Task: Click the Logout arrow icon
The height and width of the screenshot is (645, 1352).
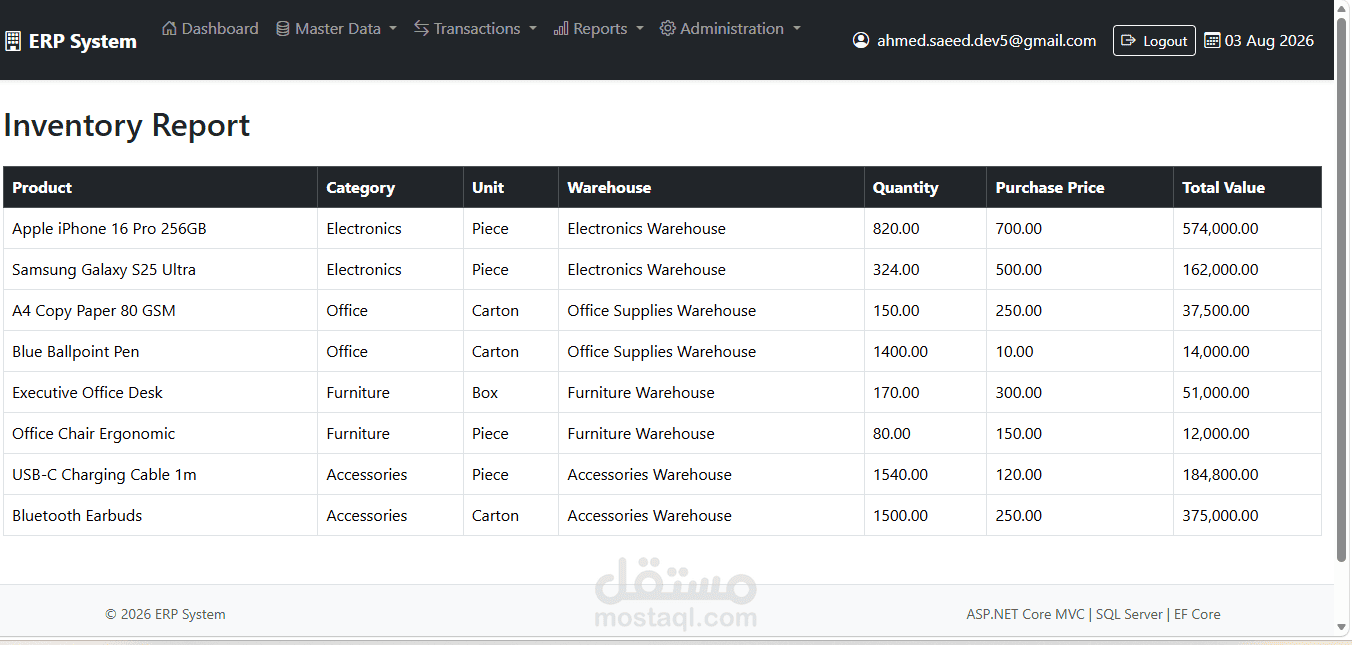Action: coord(1129,40)
